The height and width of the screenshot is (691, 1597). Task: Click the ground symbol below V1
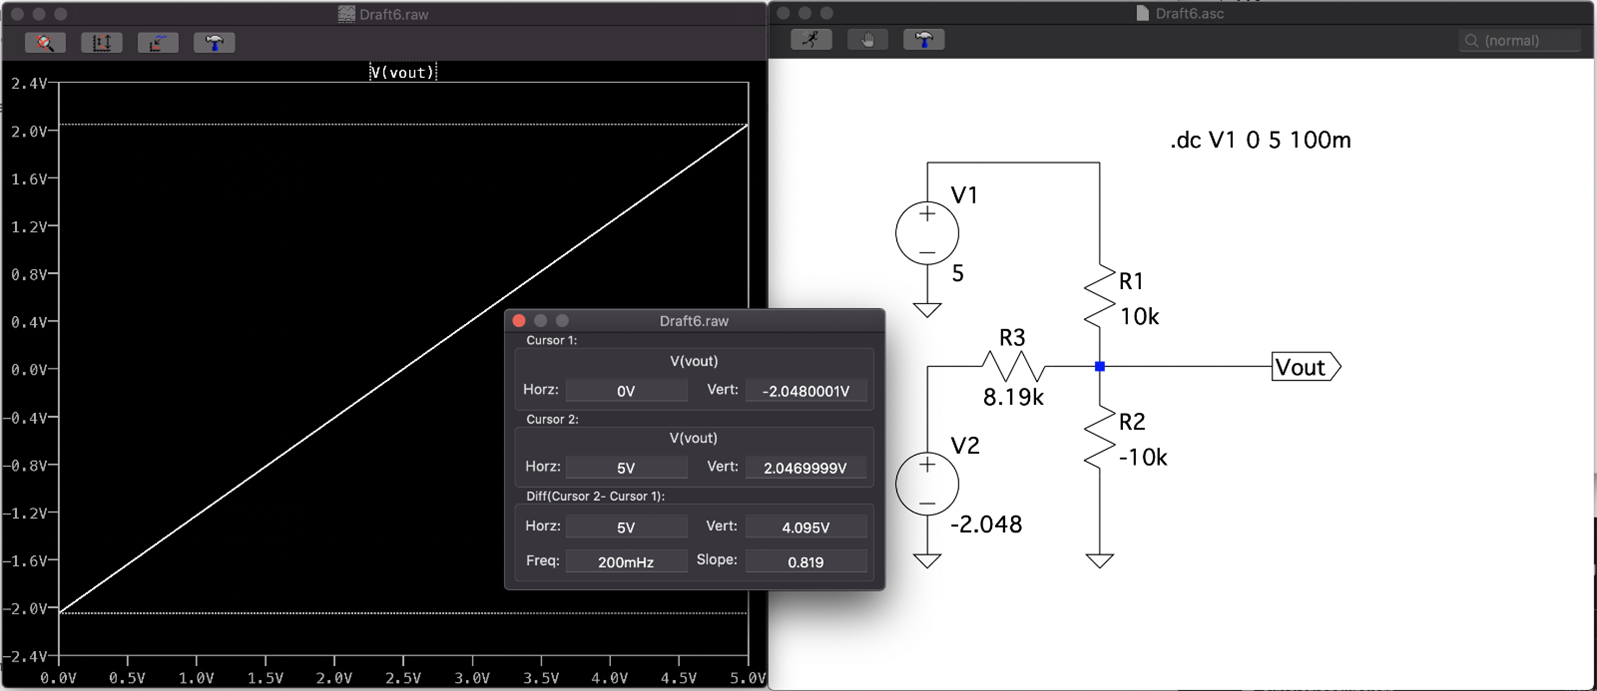click(x=927, y=310)
